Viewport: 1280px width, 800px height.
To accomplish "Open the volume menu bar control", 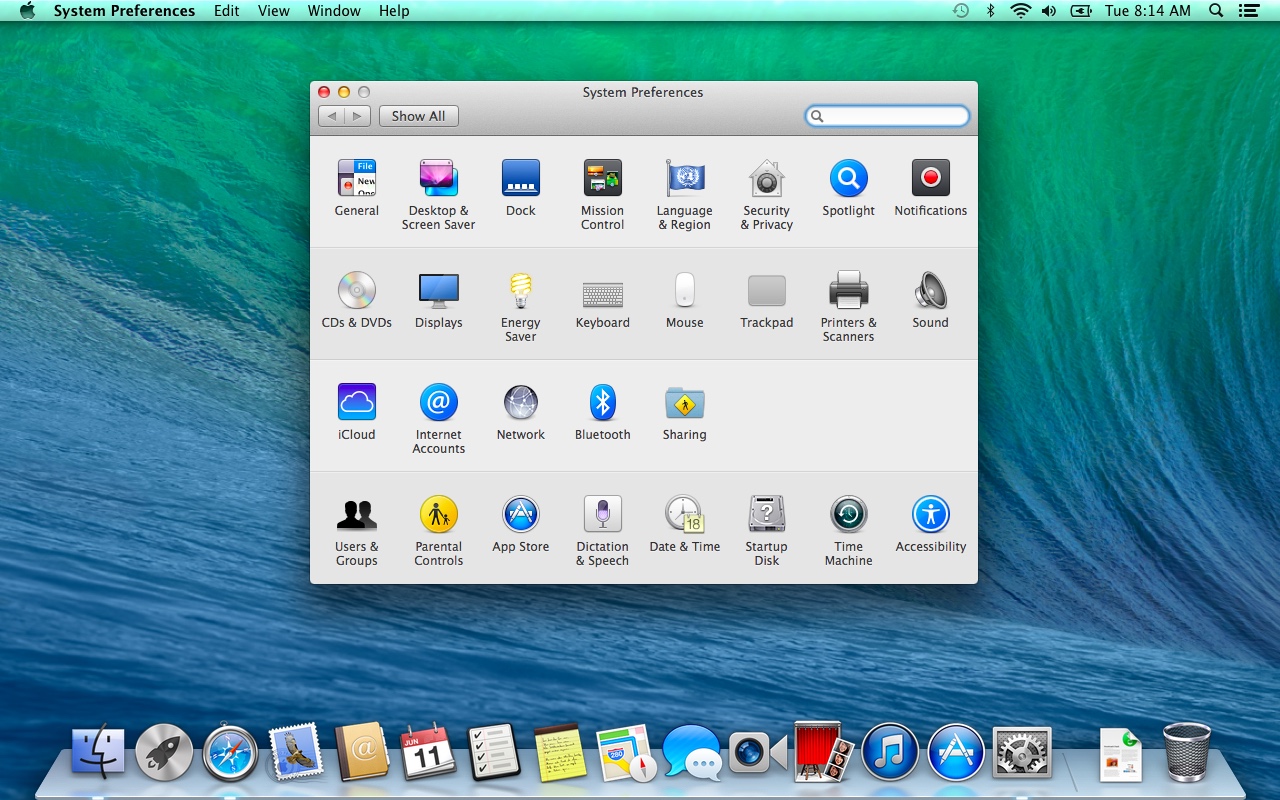I will 1049,11.
